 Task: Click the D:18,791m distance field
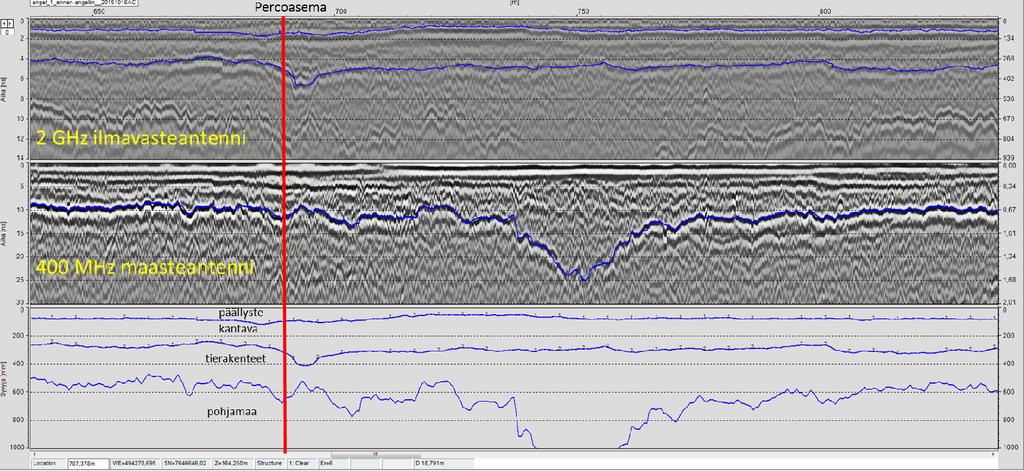pyautogui.click(x=444, y=463)
